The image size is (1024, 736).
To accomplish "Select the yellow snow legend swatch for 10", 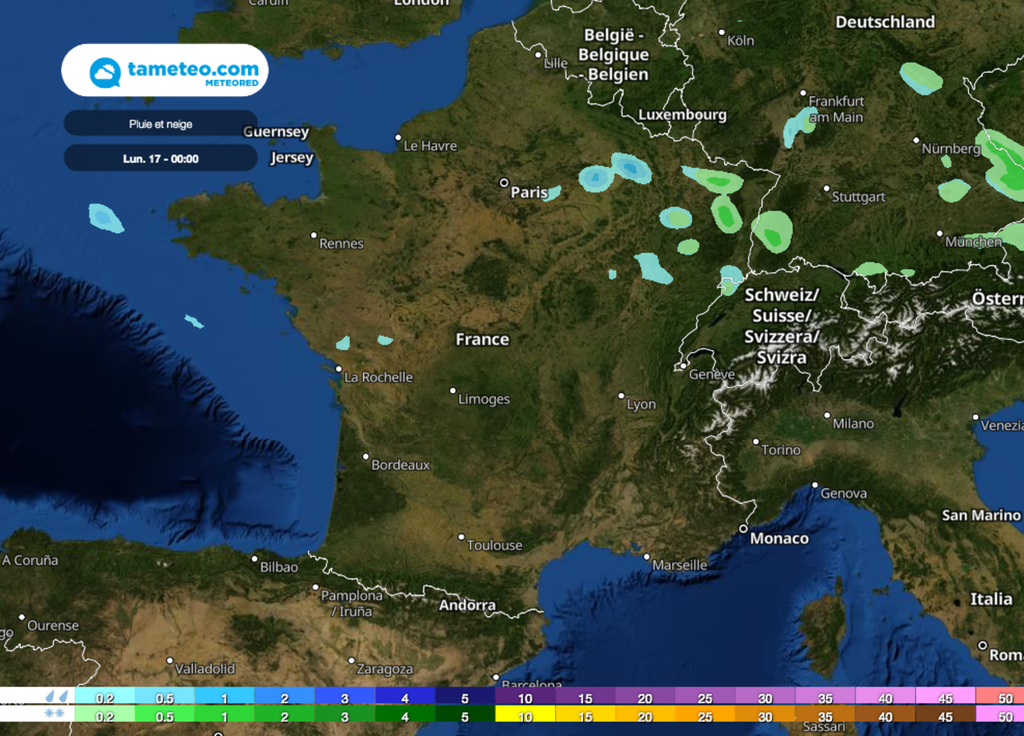I will [524, 715].
